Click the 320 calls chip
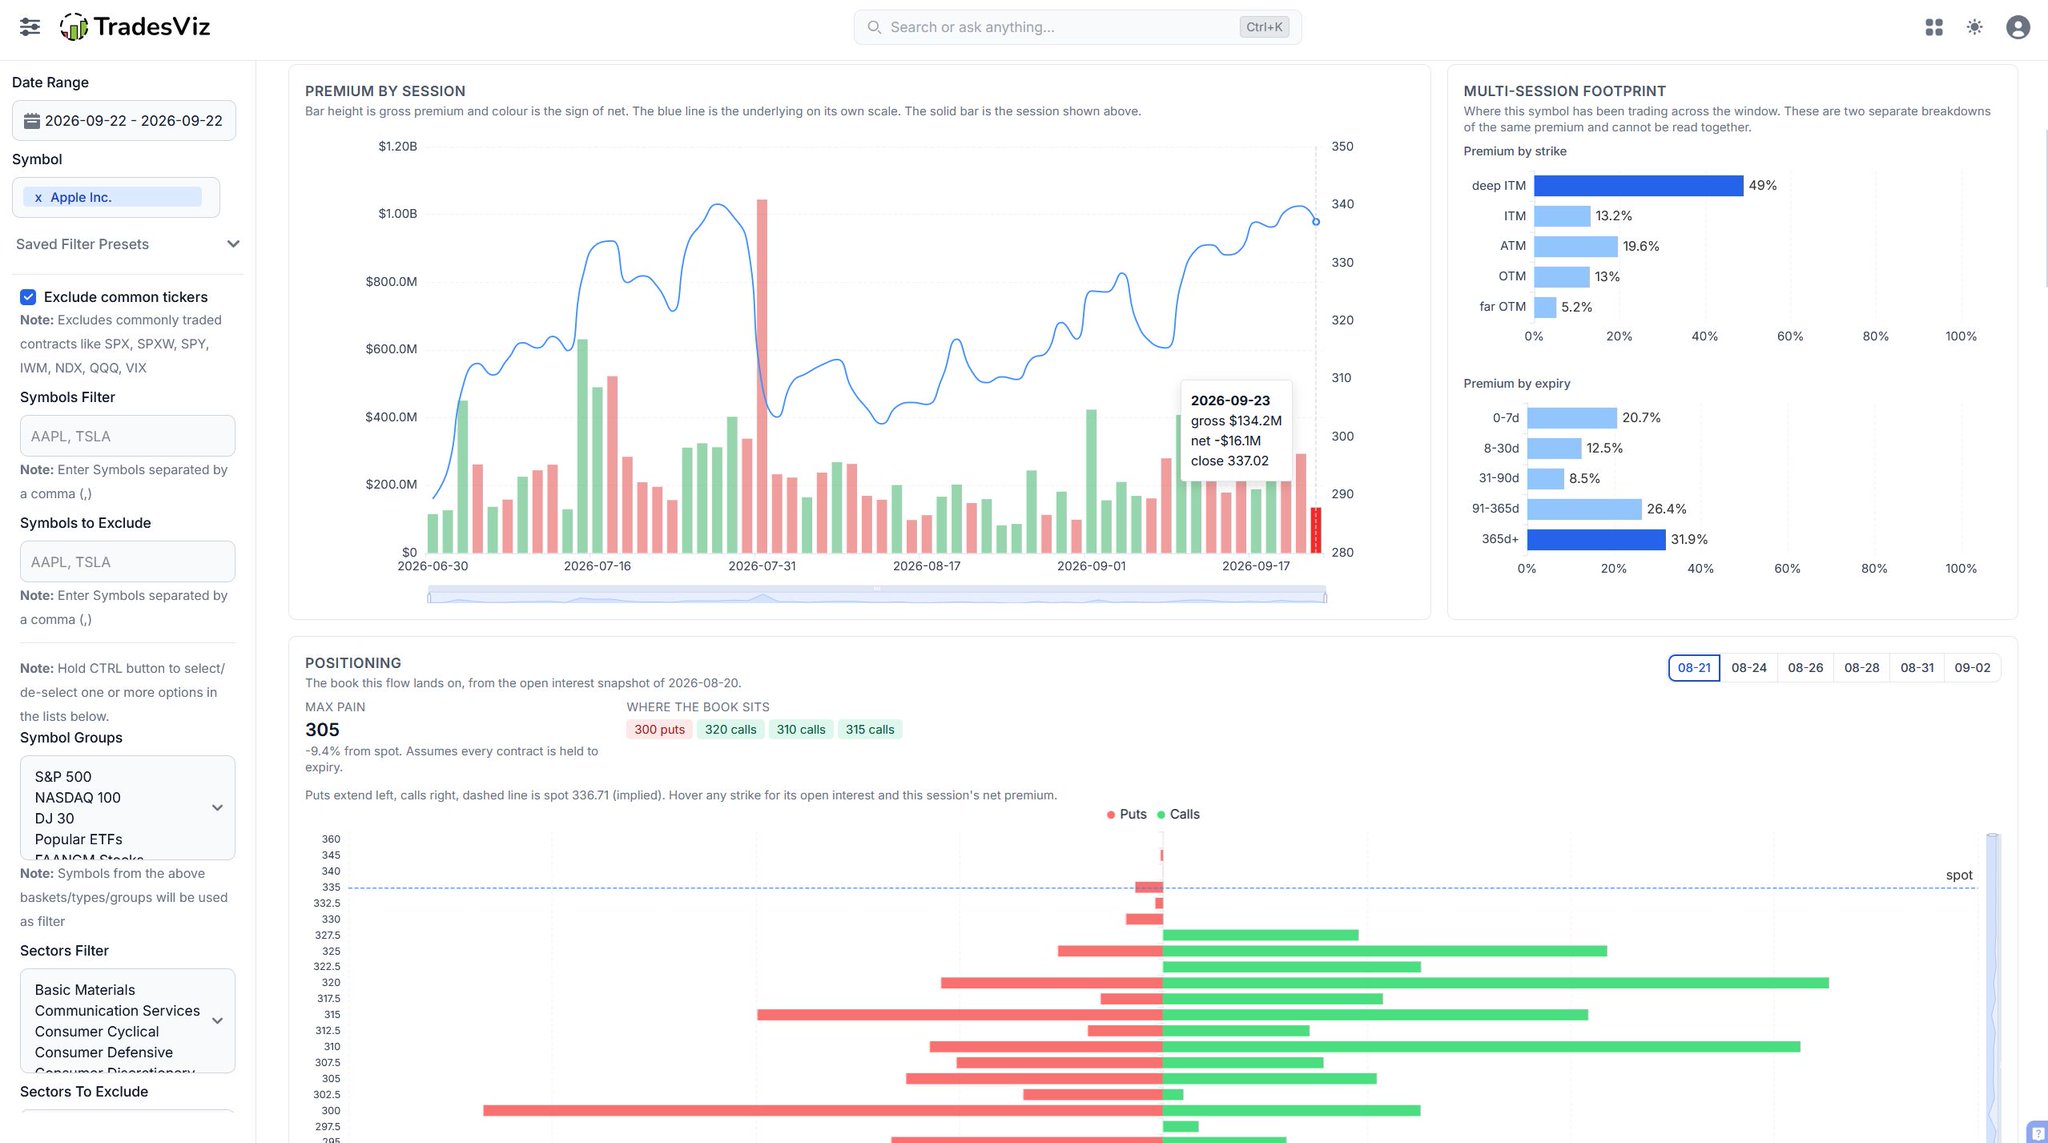 point(730,729)
